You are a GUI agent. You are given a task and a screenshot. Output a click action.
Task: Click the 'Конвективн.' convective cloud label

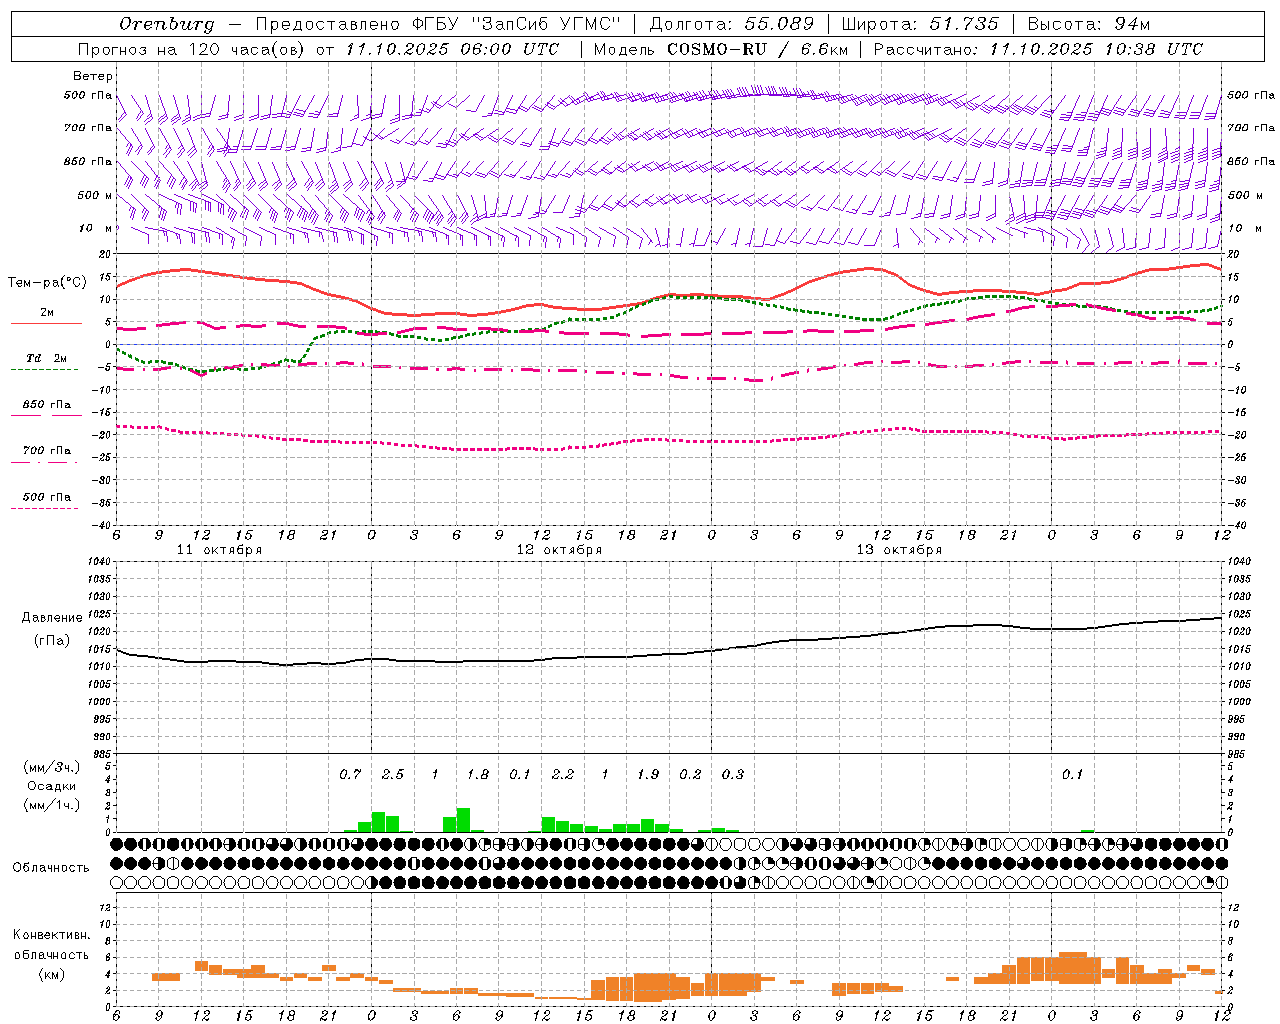point(52,935)
